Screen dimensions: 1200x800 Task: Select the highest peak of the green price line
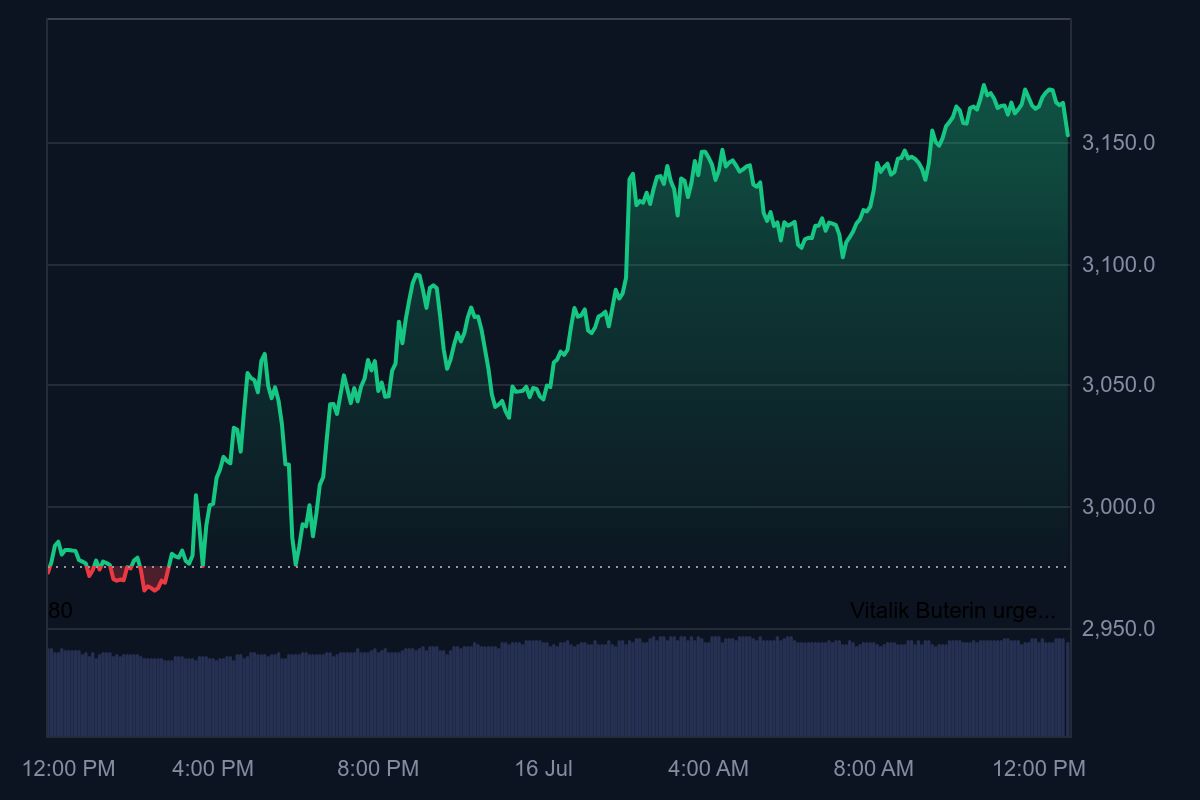pyautogui.click(x=983, y=85)
